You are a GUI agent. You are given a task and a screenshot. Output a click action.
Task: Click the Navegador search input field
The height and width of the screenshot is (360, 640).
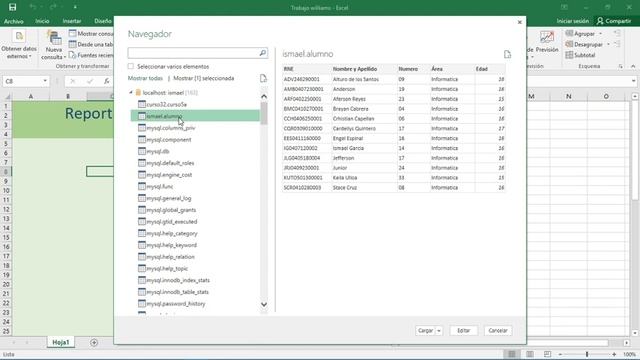coord(193,53)
